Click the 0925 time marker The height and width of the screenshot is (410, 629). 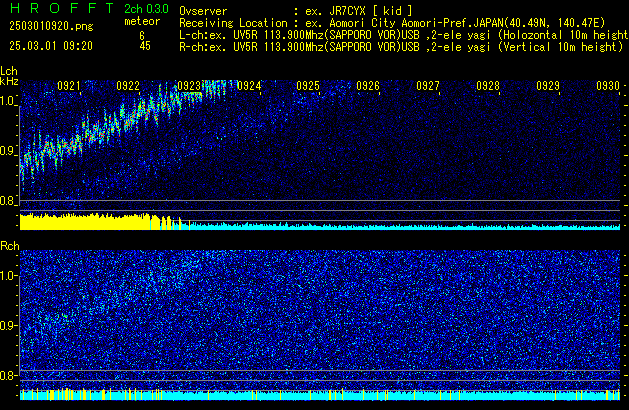click(308, 86)
